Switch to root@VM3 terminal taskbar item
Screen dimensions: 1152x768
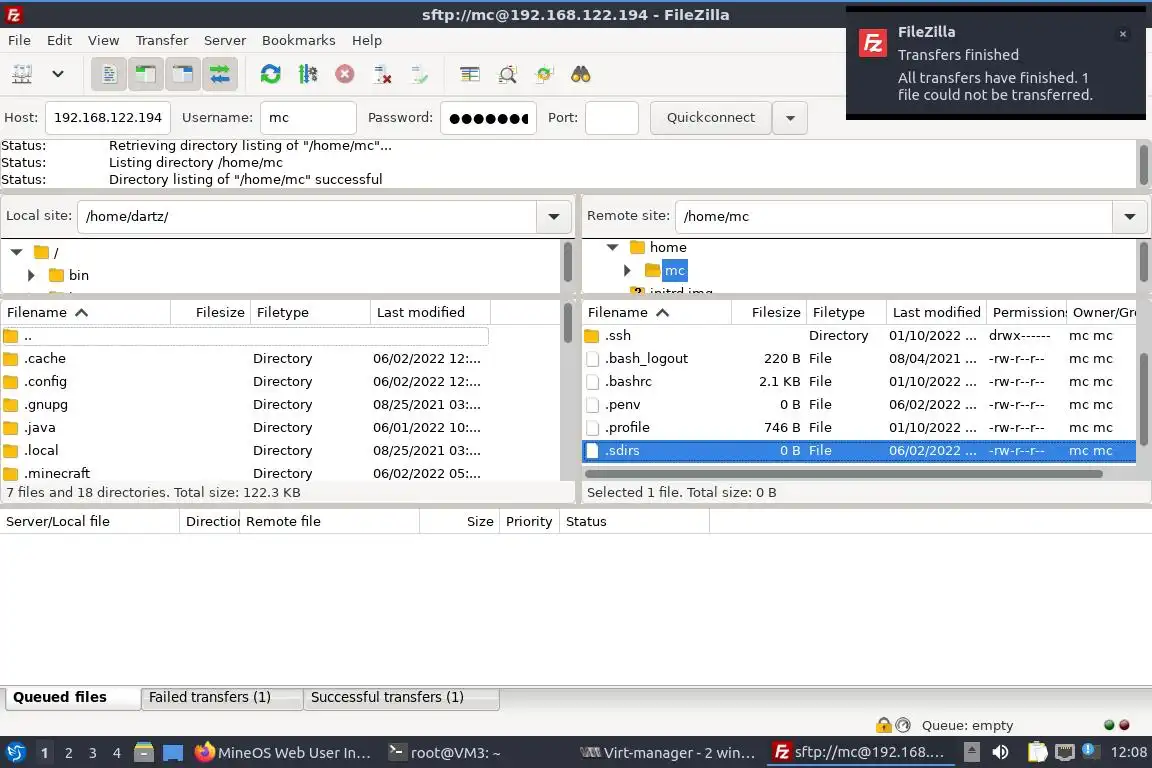coord(445,753)
